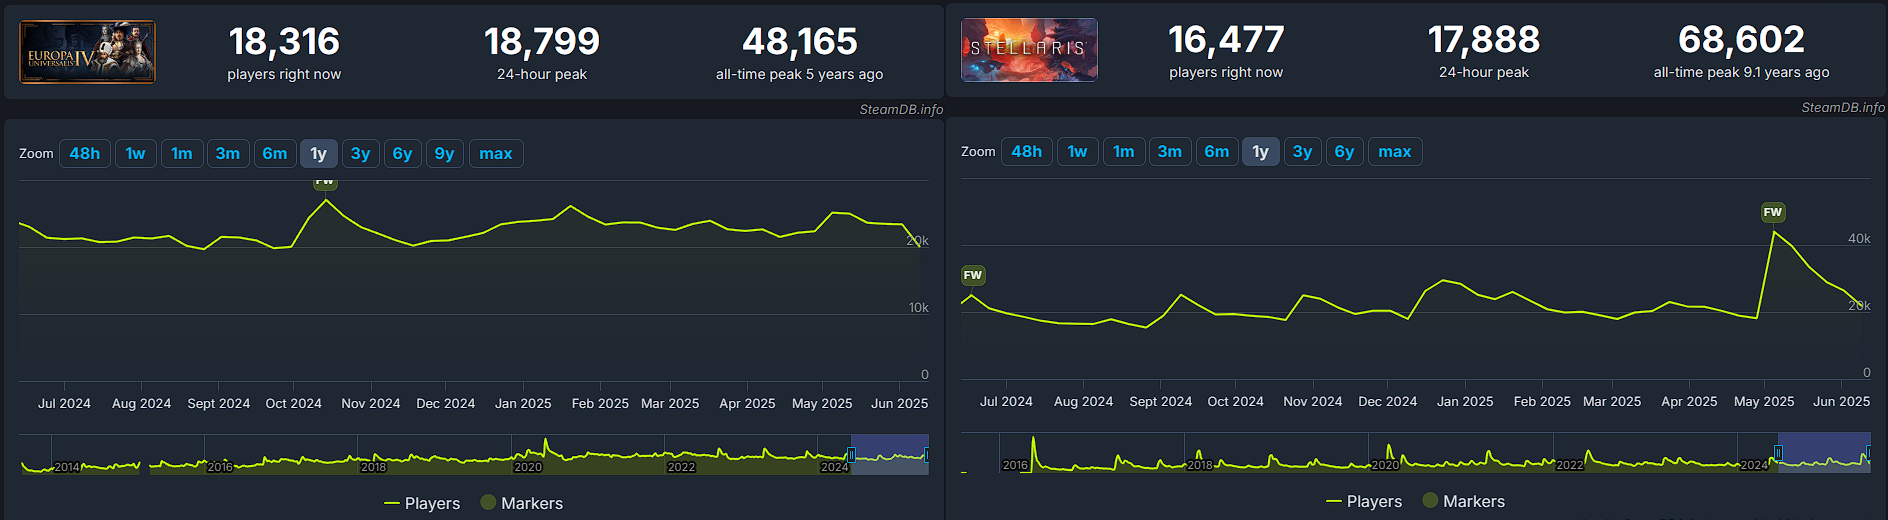This screenshot has height=520, width=1888.
Task: Click the 17,888 24-hour peak figure
Action: pos(1484,39)
